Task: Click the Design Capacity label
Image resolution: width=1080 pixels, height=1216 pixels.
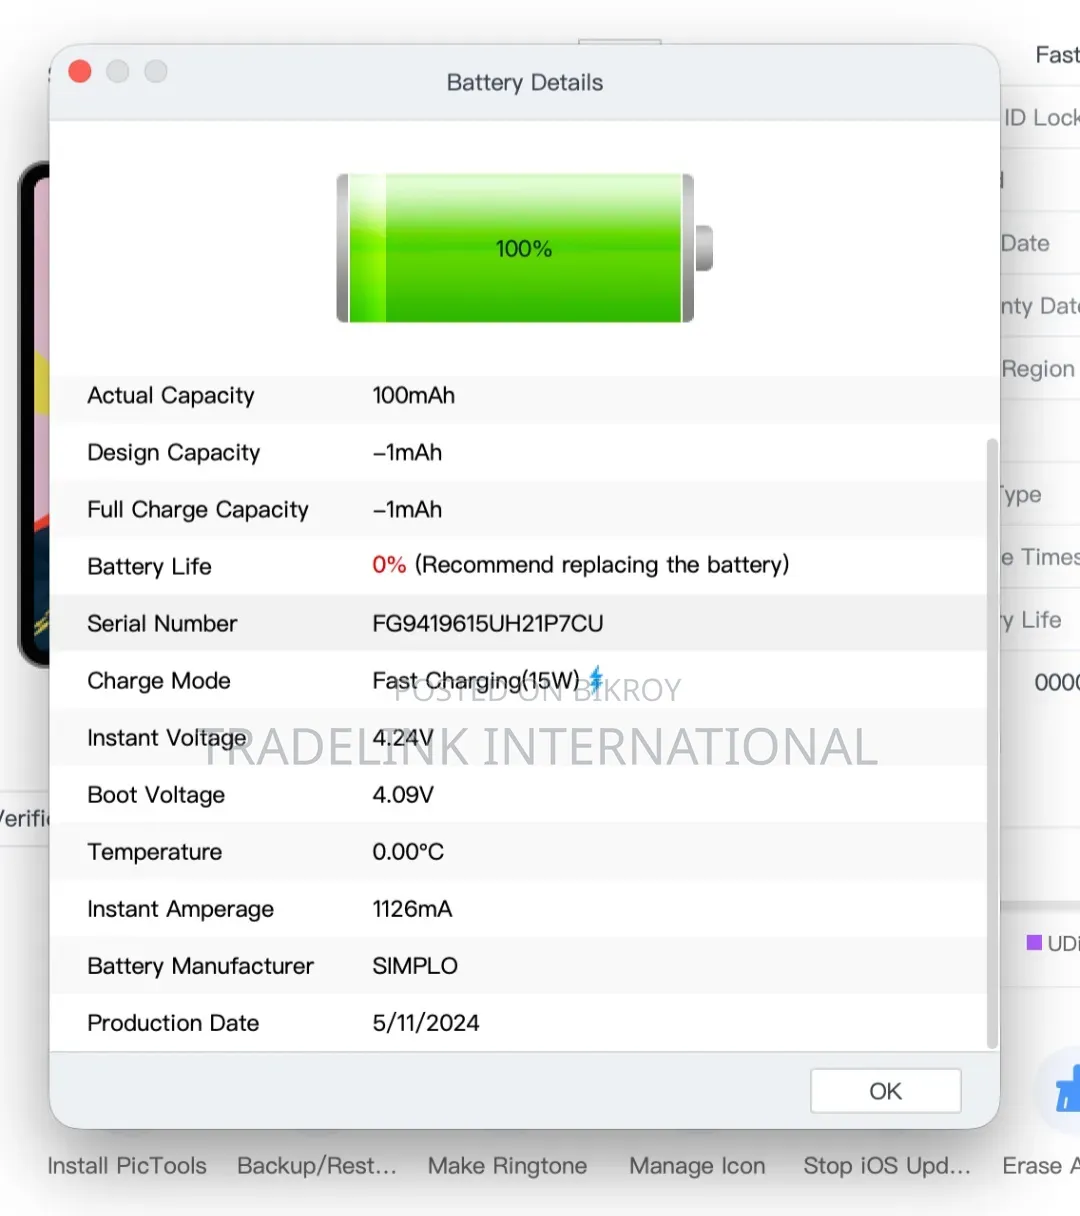Action: point(174,453)
